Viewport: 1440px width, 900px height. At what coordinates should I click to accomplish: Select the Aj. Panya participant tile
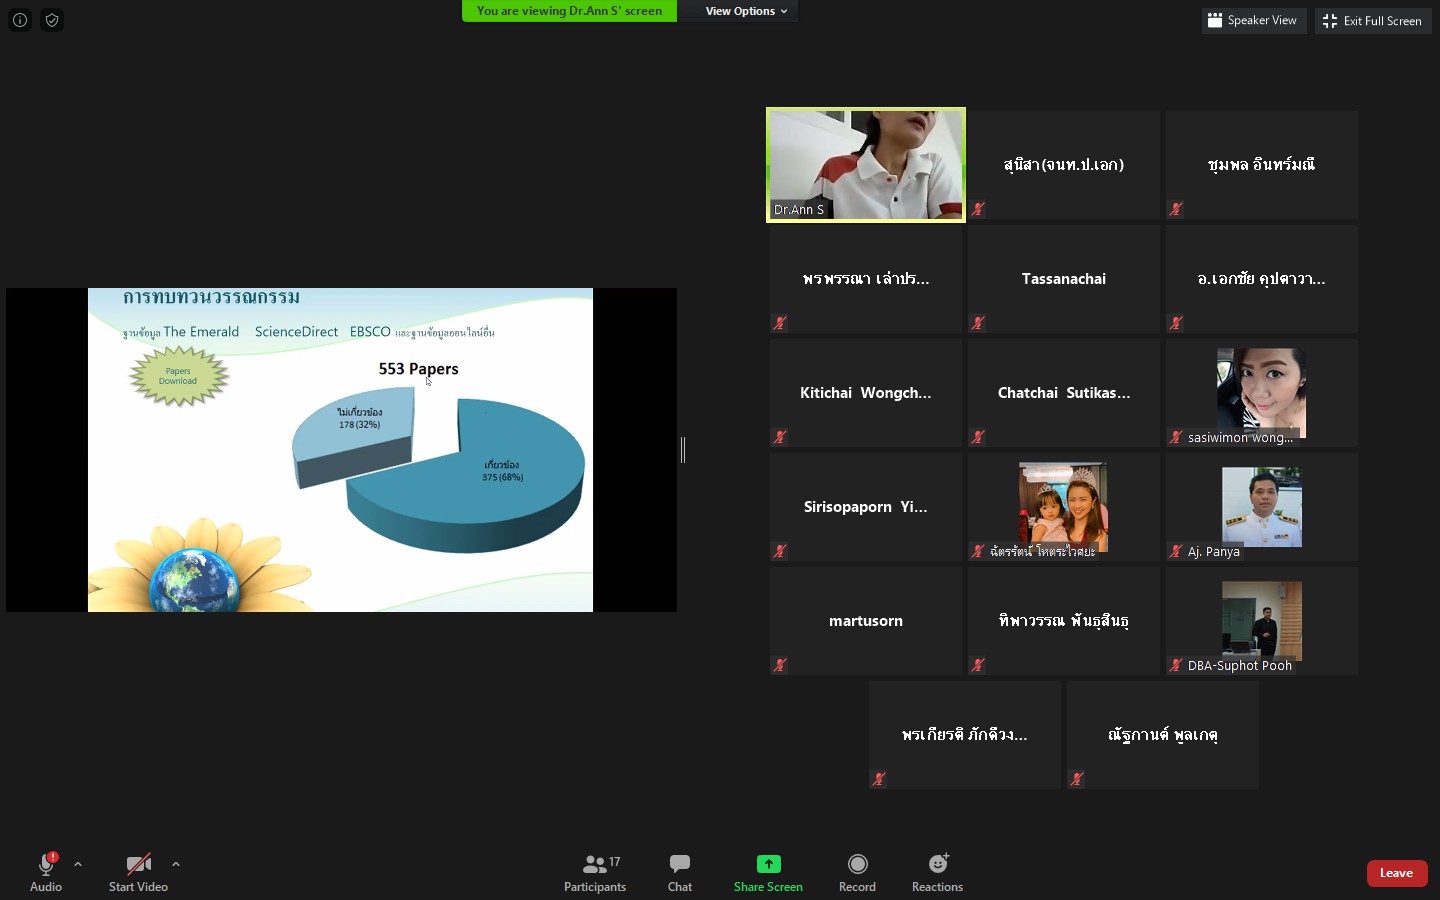coord(1262,507)
